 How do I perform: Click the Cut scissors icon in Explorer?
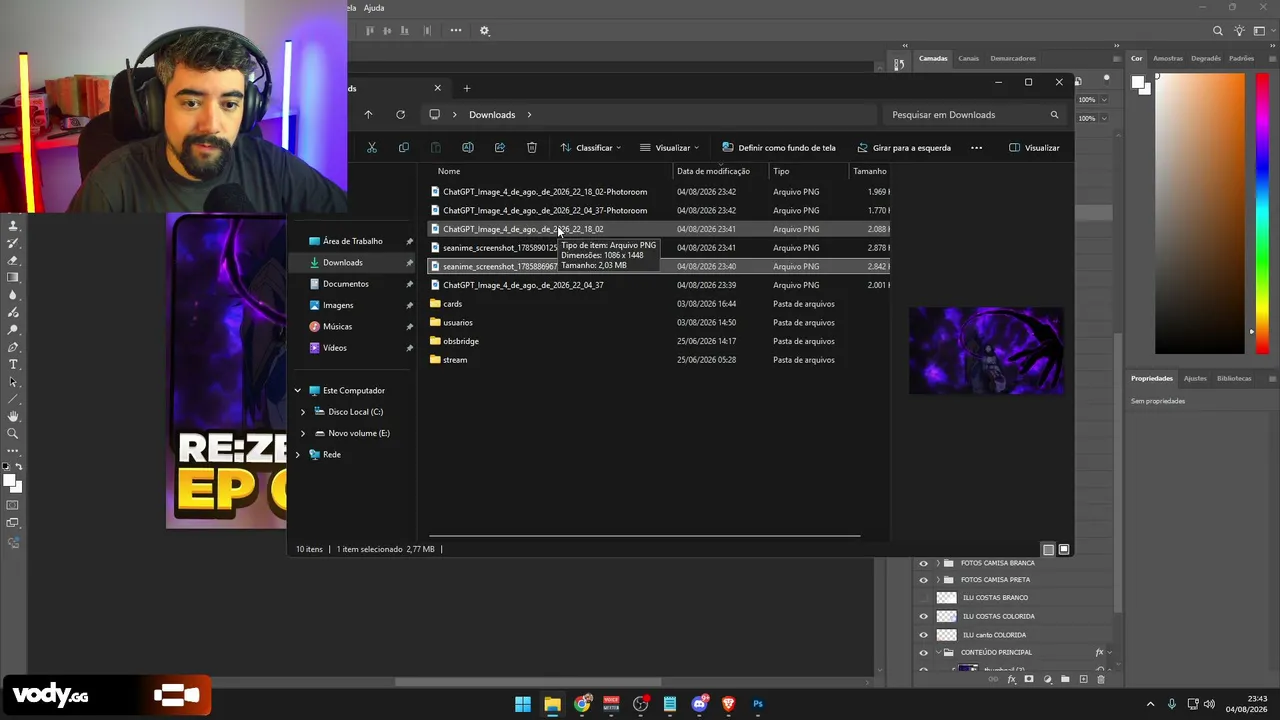pos(372,148)
